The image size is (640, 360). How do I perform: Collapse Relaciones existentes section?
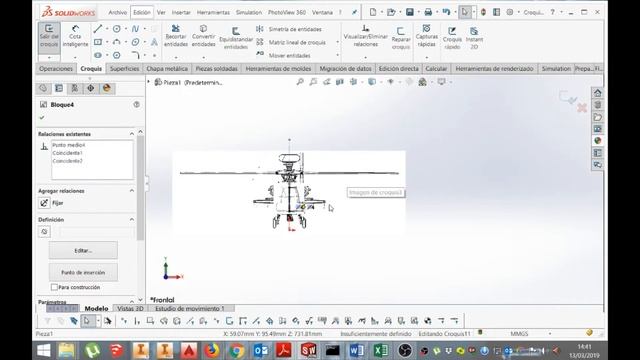click(132, 134)
